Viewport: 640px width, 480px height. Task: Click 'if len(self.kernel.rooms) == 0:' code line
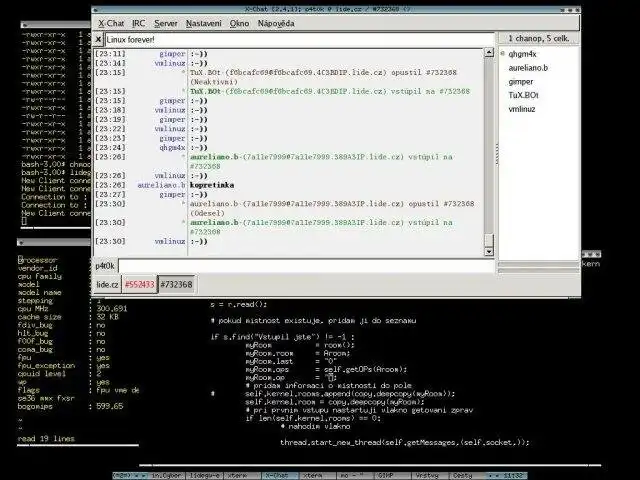tap(313, 418)
